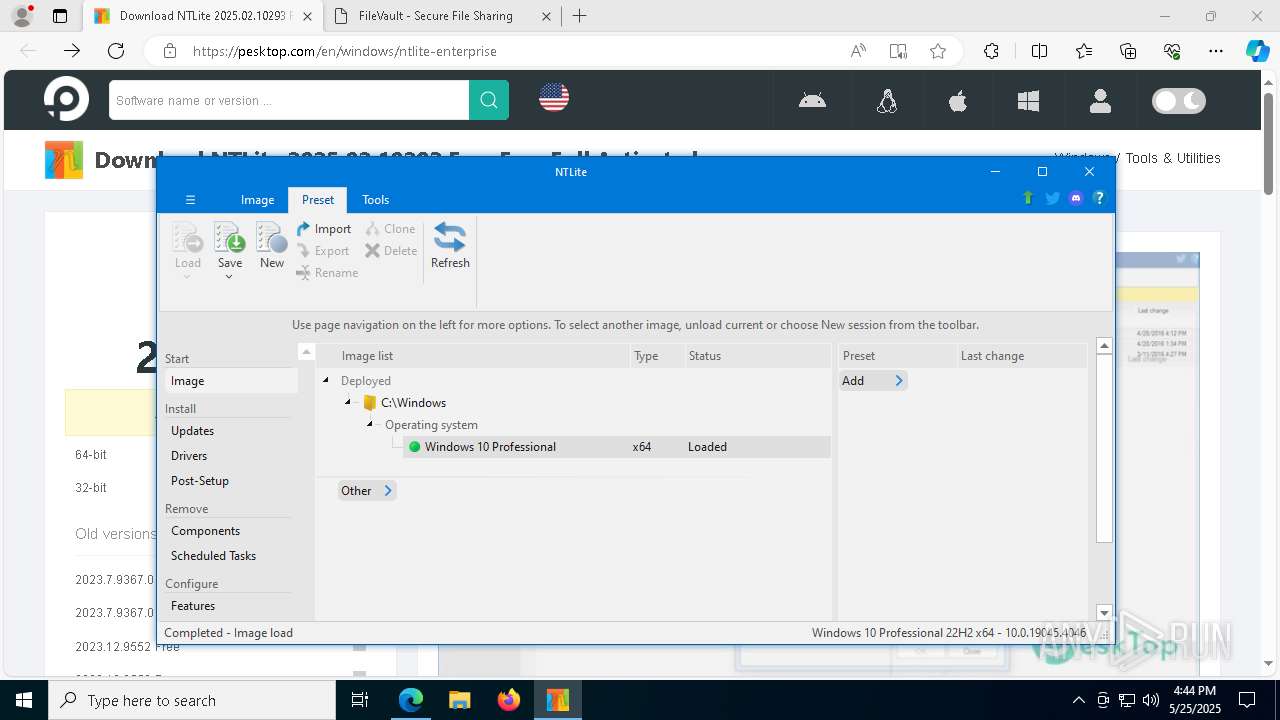Open the NTLite Discord icon link
Image resolution: width=1280 pixels, height=720 pixels.
pyautogui.click(x=1076, y=198)
